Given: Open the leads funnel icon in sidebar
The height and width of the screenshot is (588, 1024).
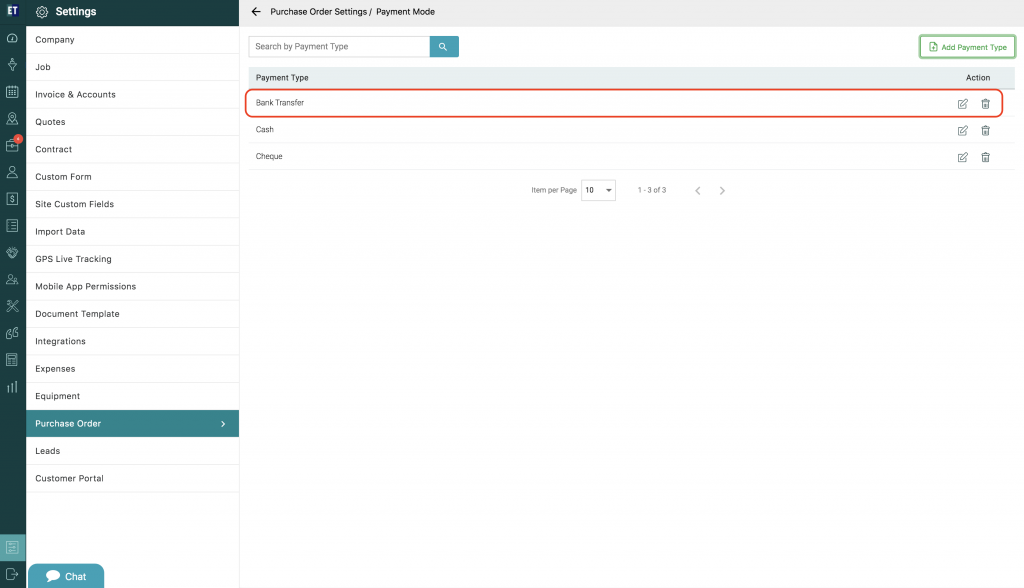Looking at the screenshot, I should pyautogui.click(x=12, y=64).
